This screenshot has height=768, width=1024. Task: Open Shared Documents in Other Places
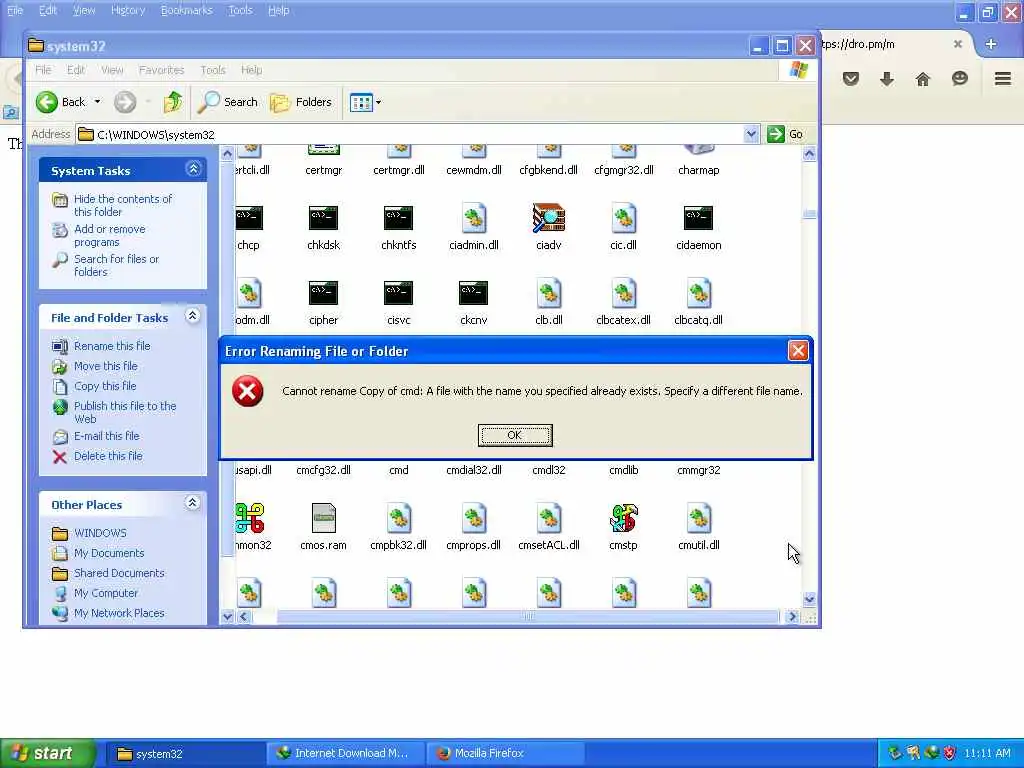pos(119,573)
